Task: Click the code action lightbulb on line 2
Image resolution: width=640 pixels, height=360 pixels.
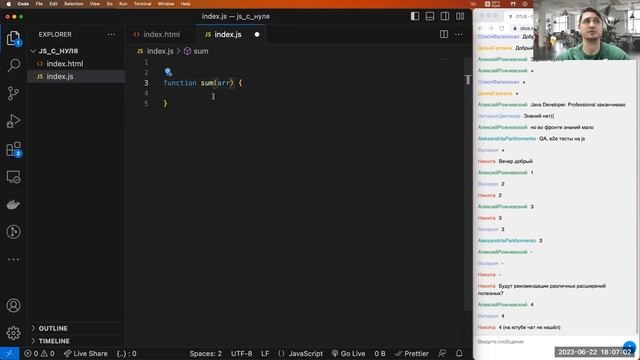Action: pos(168,72)
